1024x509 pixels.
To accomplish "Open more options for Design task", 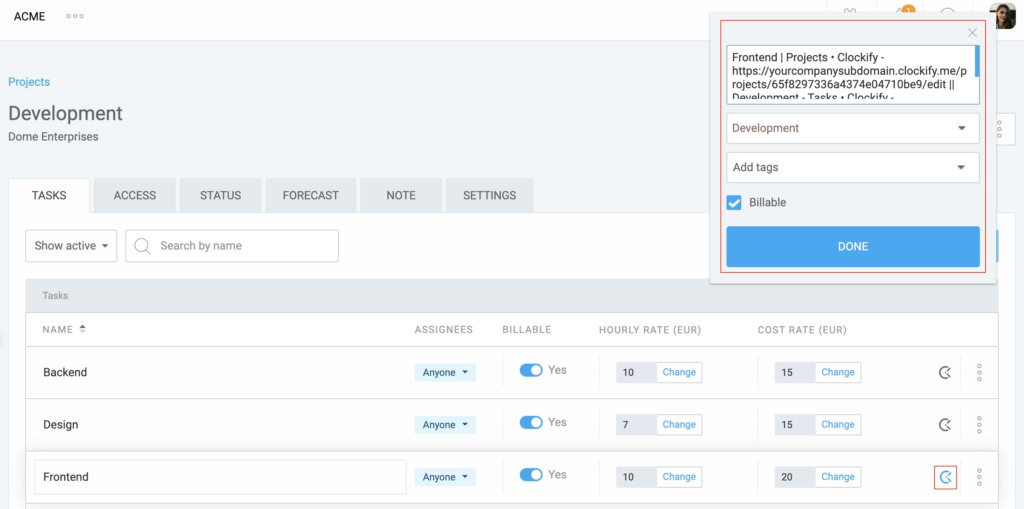I will (x=979, y=425).
